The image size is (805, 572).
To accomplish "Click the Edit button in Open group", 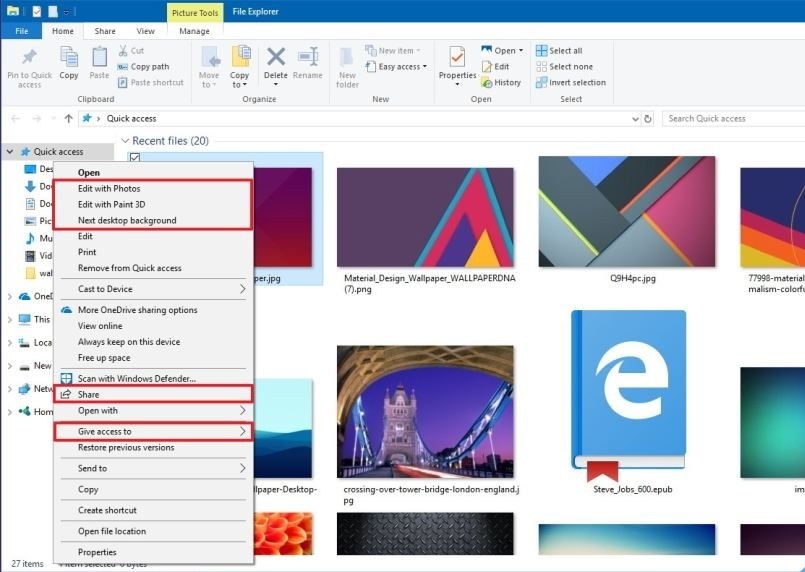I will tap(495, 67).
